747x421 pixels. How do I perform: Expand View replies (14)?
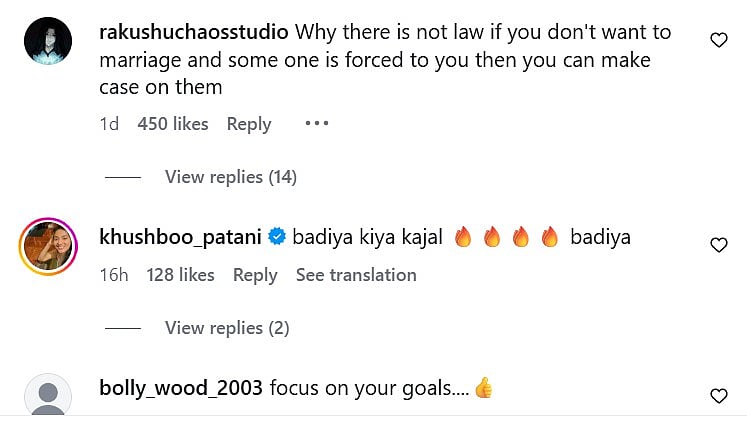point(230,177)
